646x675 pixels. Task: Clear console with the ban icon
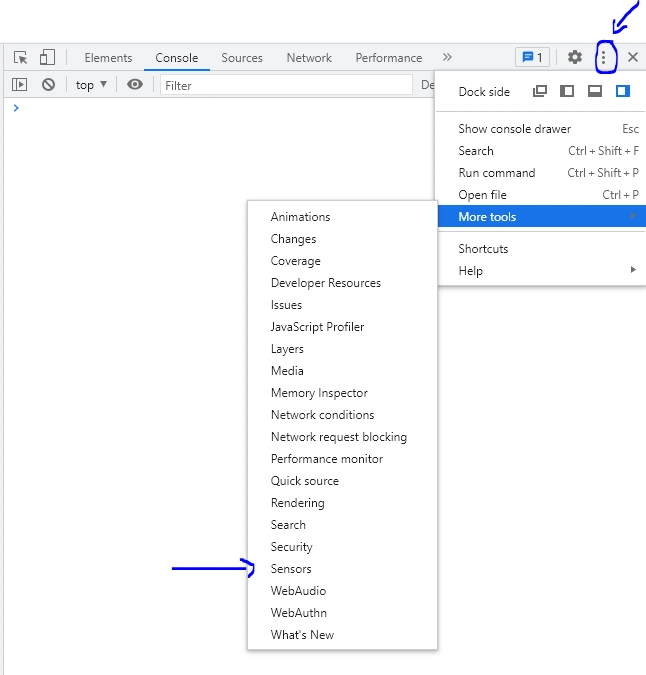tap(48, 85)
